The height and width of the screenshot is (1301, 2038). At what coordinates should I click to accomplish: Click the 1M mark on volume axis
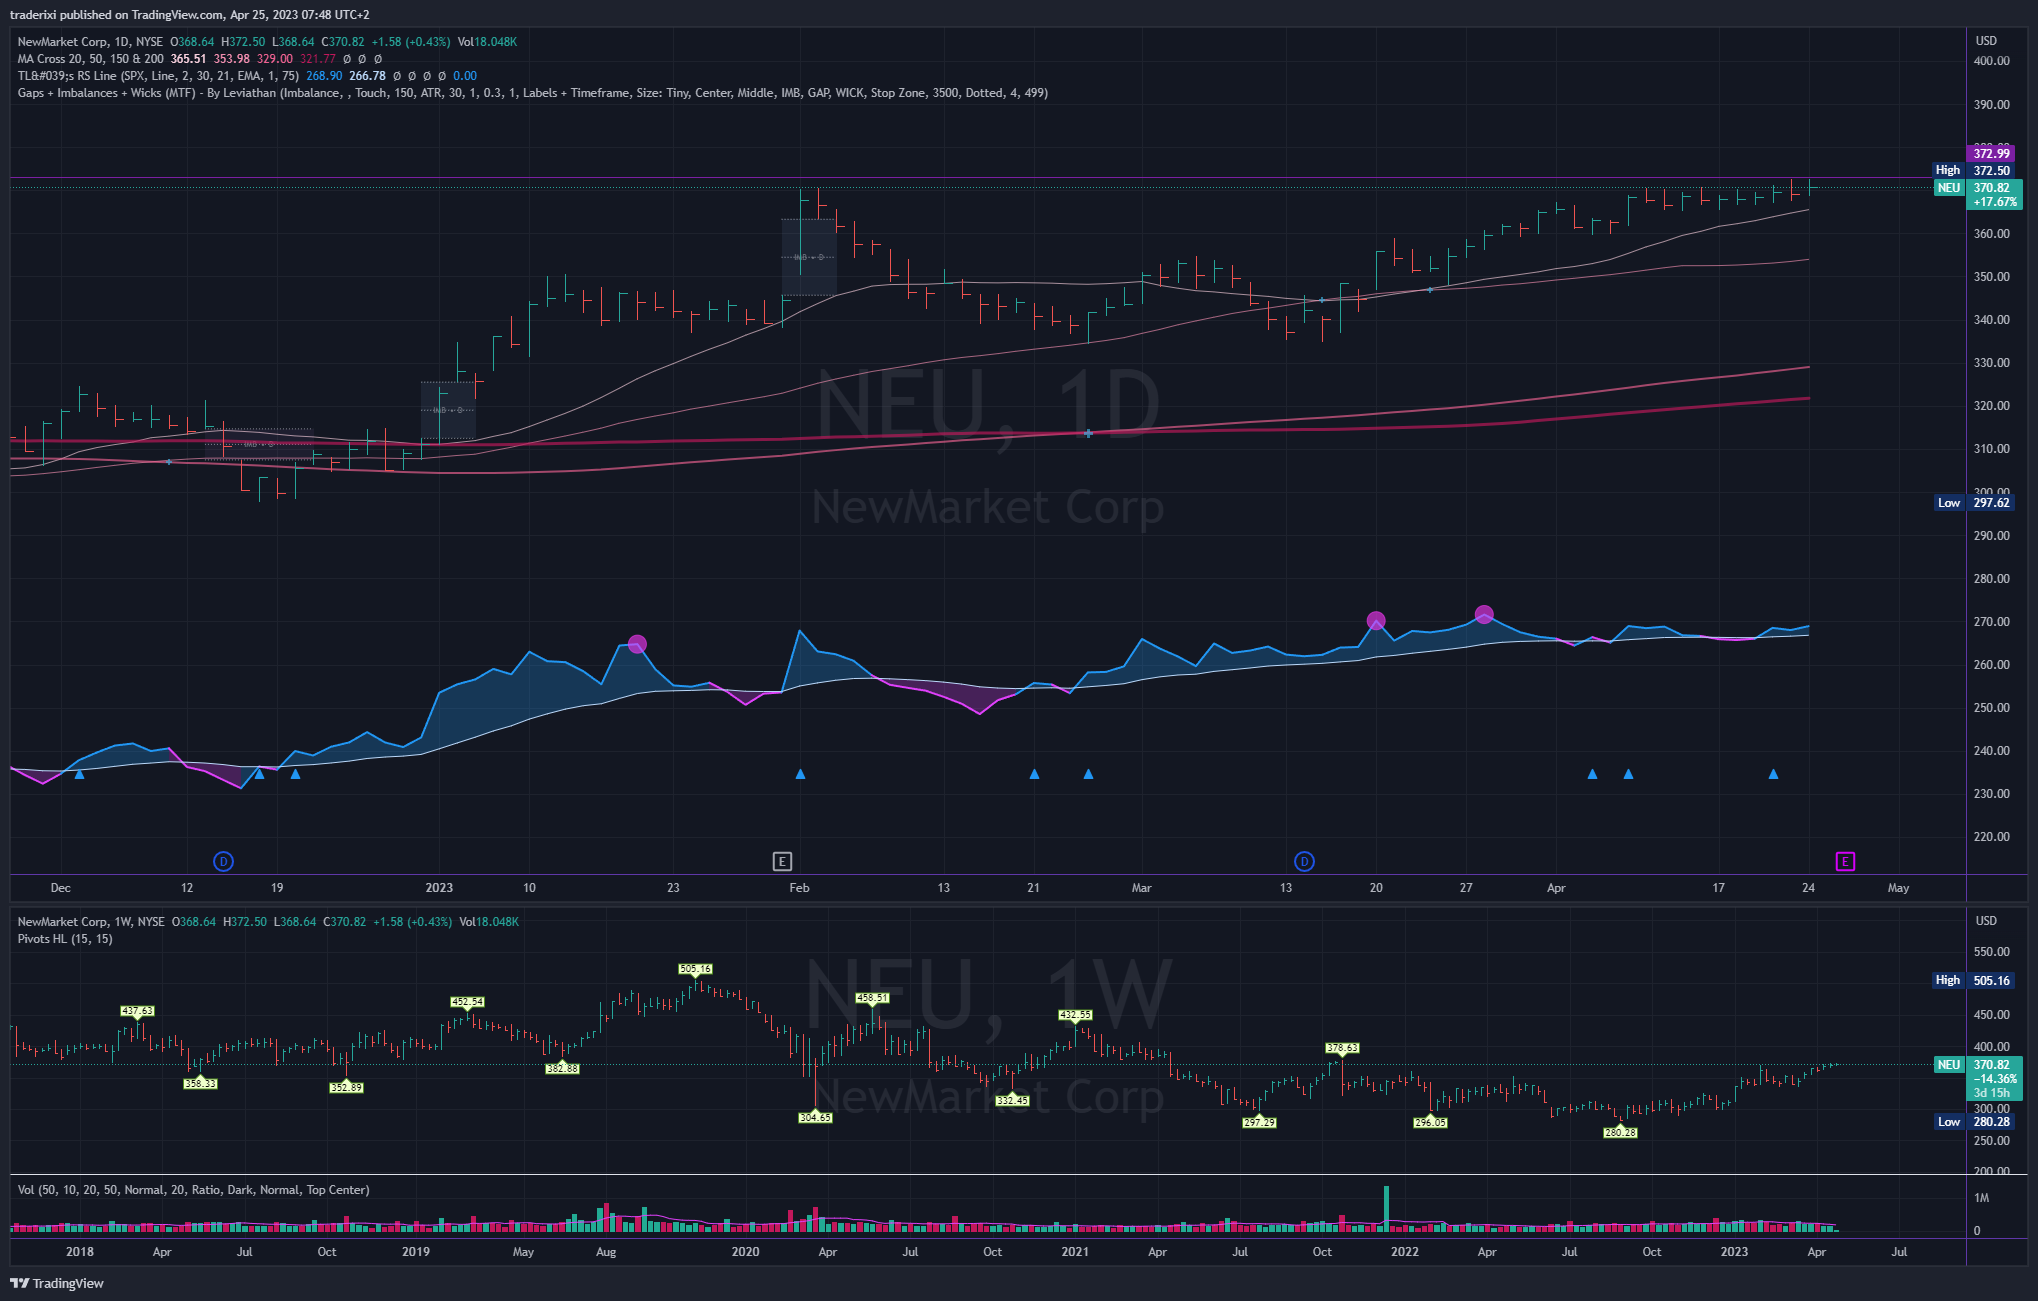click(1982, 1198)
